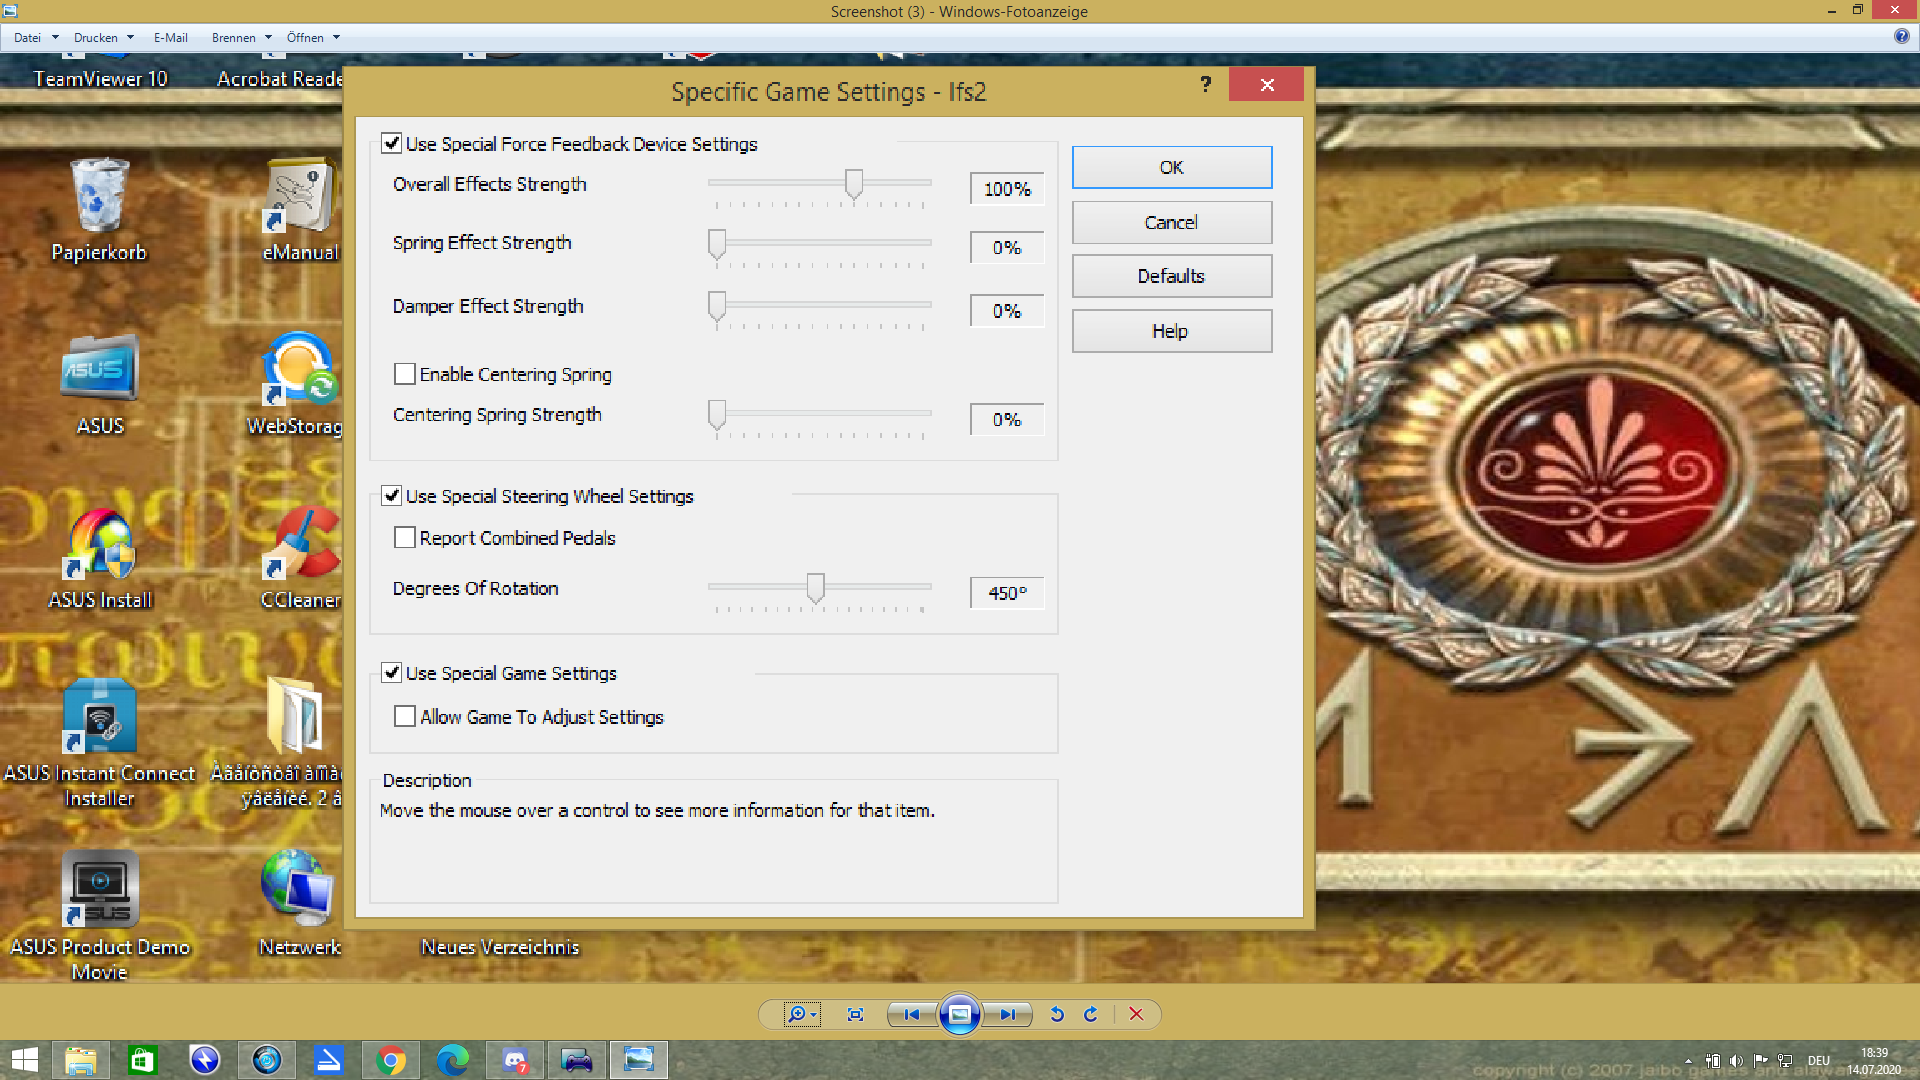Expand the Drucken dropdown menu
Screen dimensions: 1920x1080
(x=103, y=38)
